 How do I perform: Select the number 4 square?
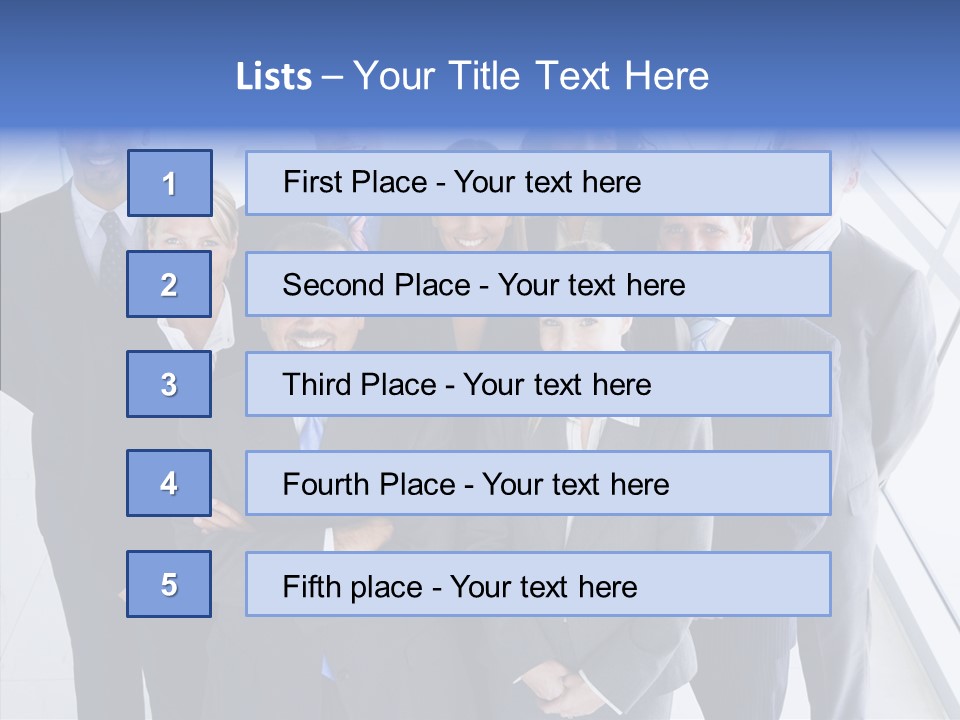[169, 483]
